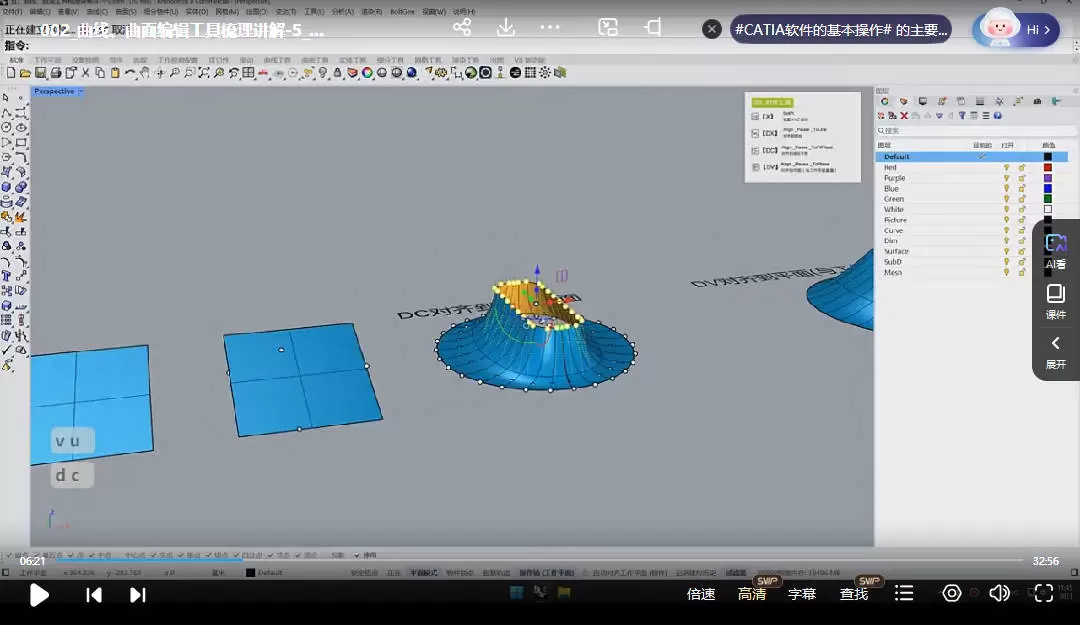Toggle visibility bulb of Mesh layer
Viewport: 1080px width, 625px height.
(1006, 272)
